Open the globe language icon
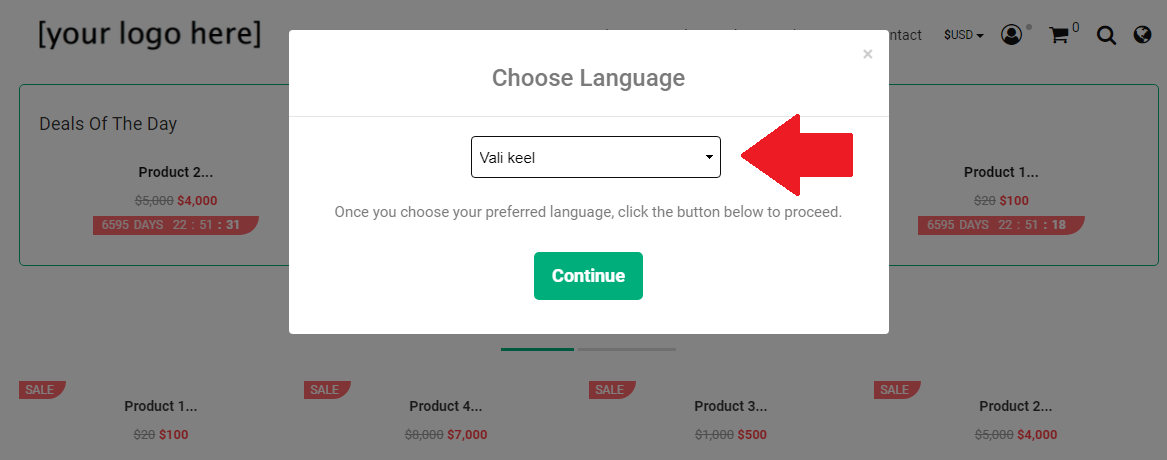This screenshot has width=1167, height=460. coord(1142,35)
